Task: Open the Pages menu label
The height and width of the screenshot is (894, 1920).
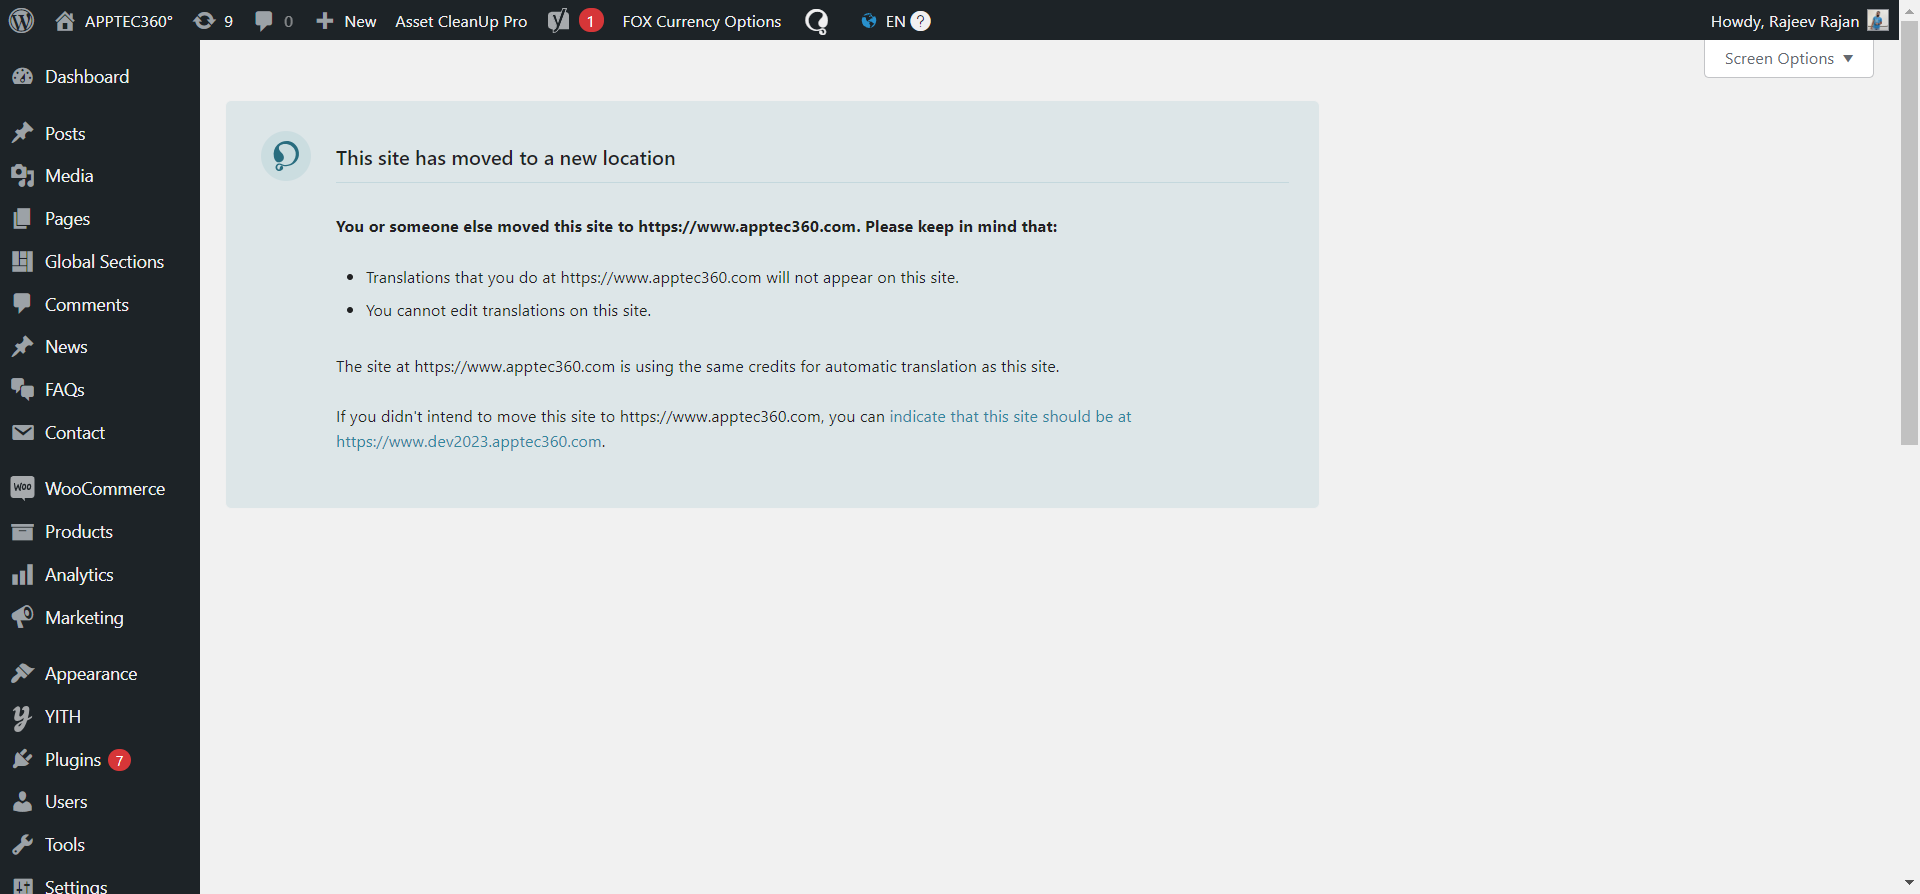Action: pos(68,219)
